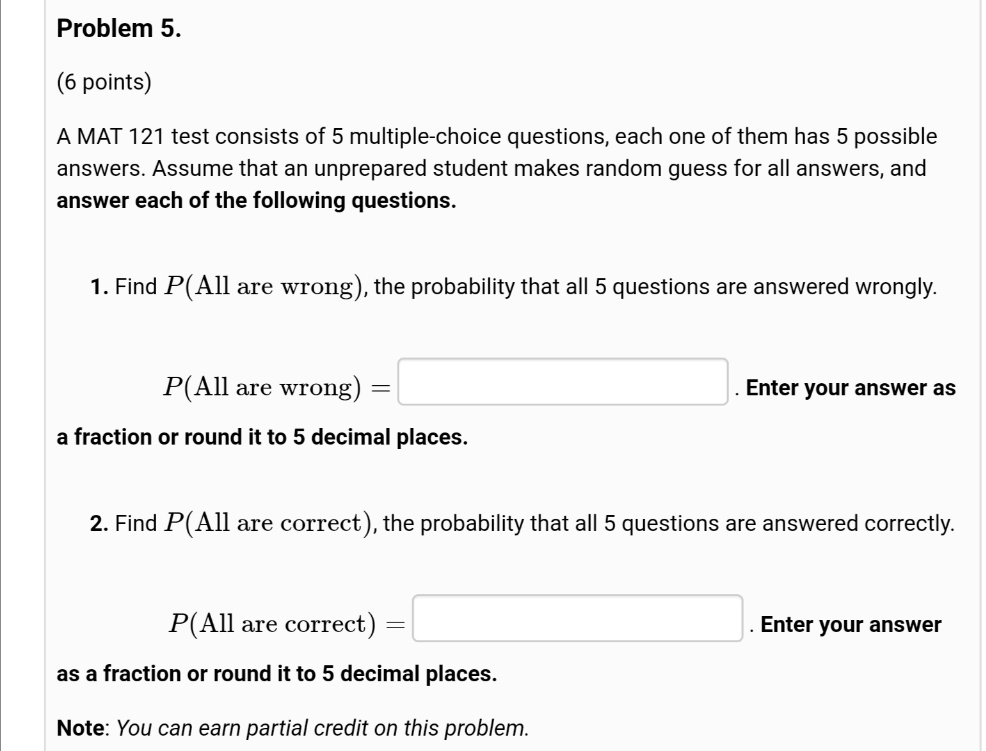986x751 pixels.
Task: Click the question number "2."
Action: 98,524
